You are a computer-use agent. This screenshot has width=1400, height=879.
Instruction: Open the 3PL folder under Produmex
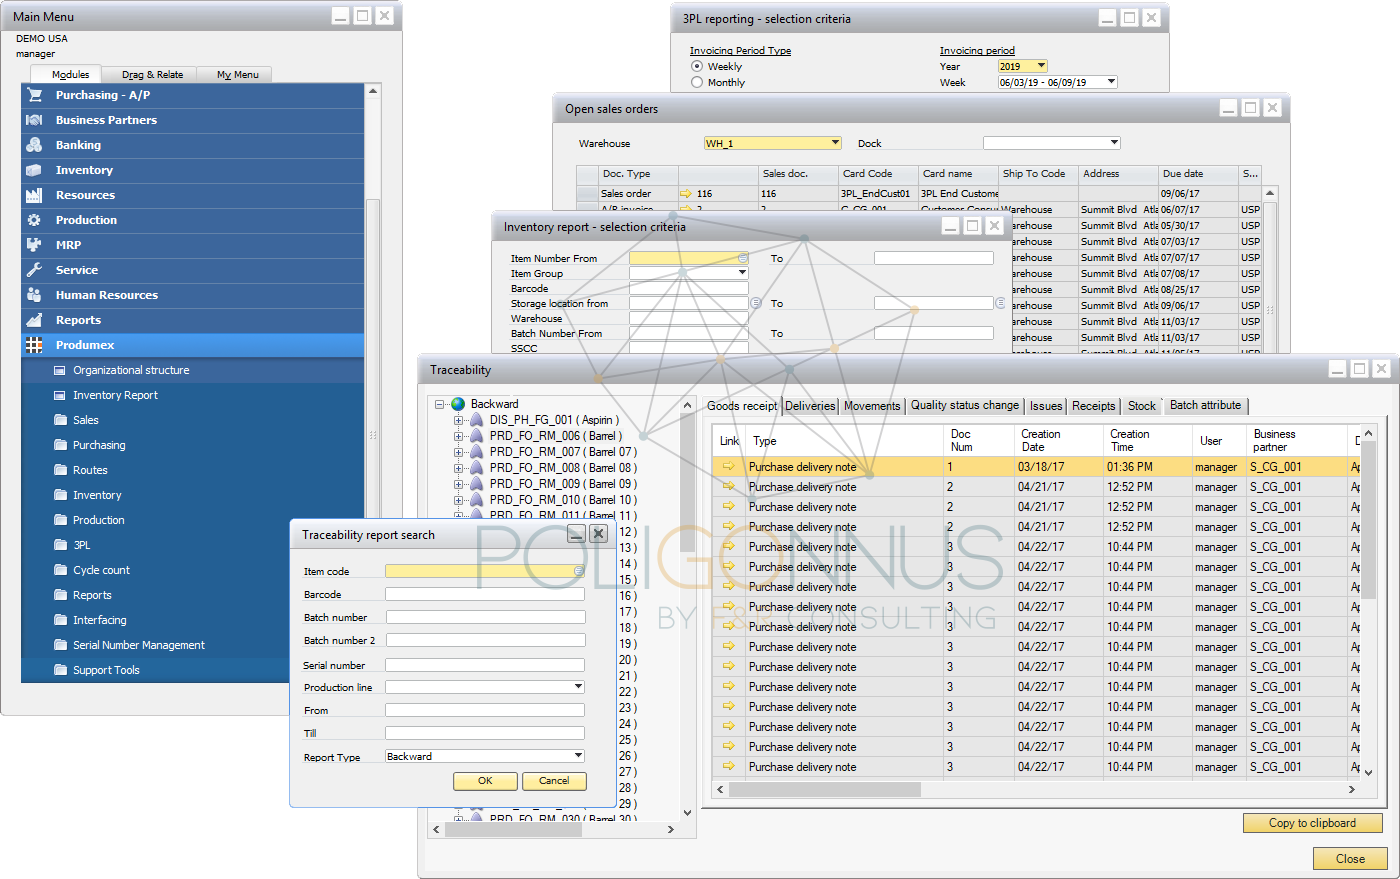click(x=59, y=544)
